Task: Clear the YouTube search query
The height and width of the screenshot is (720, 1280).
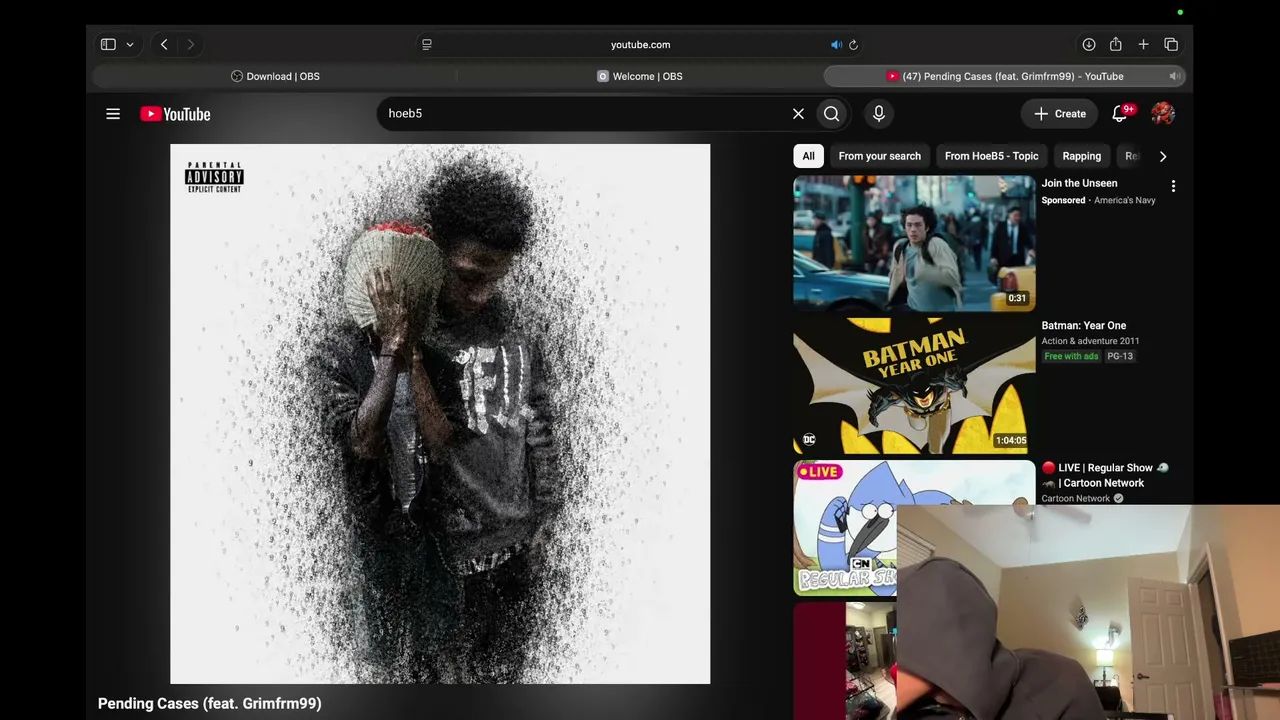Action: tap(798, 114)
